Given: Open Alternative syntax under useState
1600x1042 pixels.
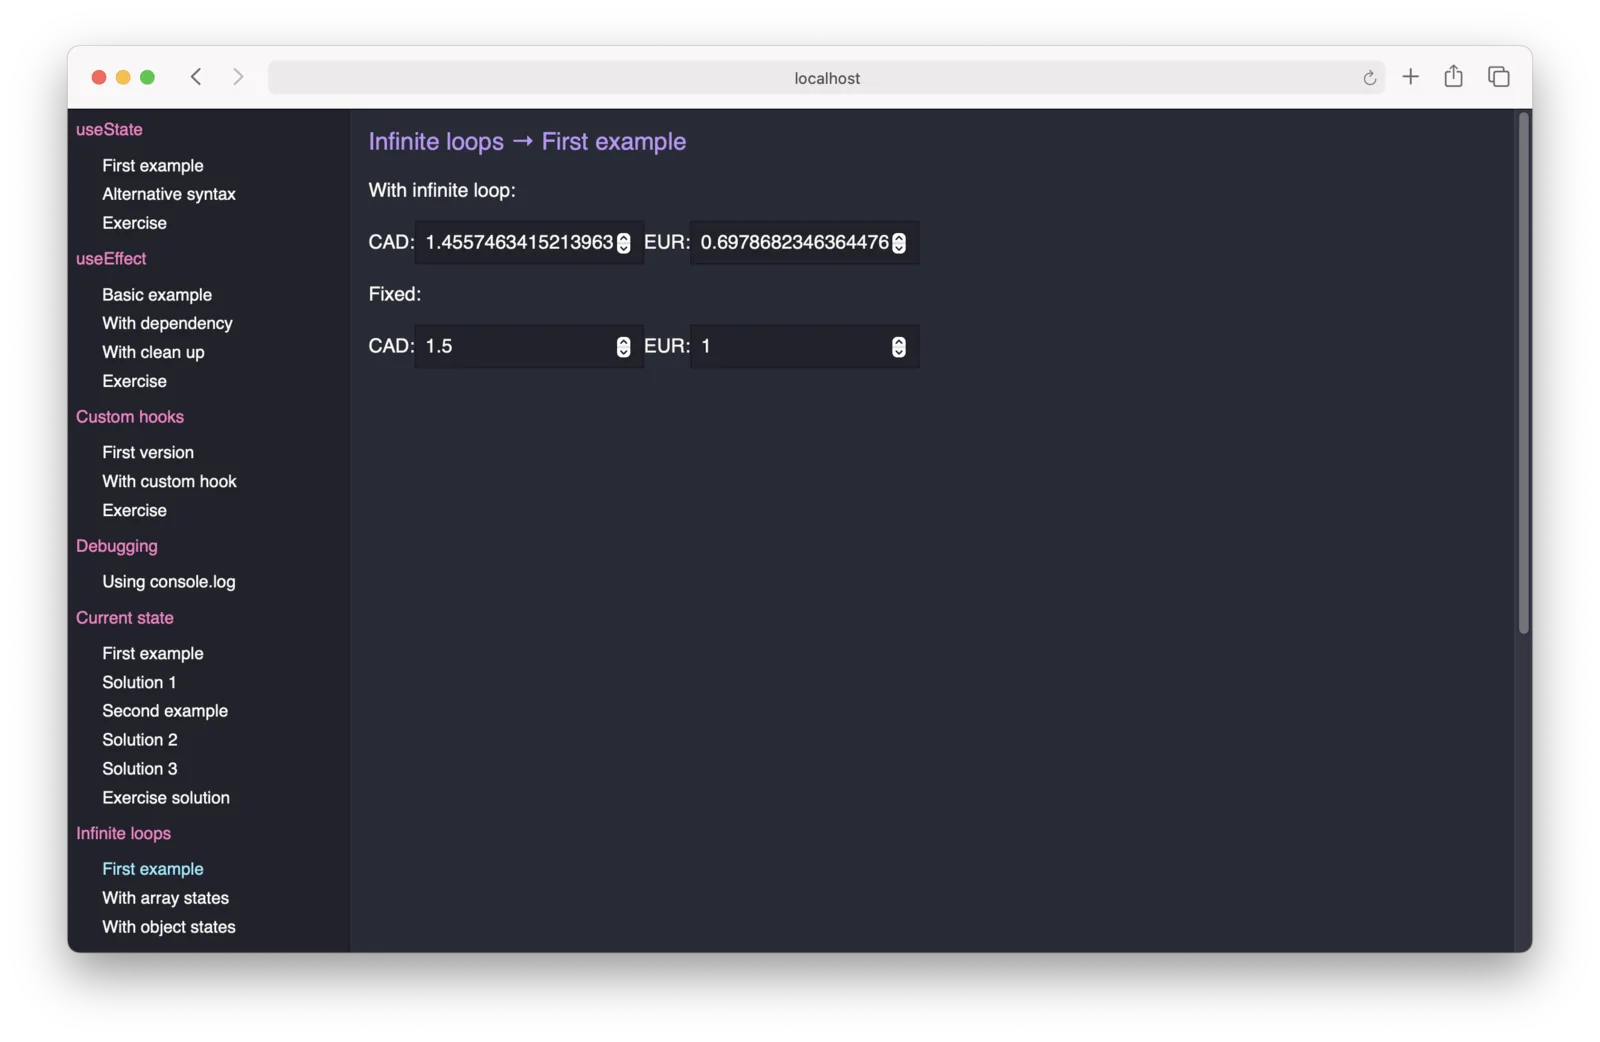Looking at the screenshot, I should coord(168,194).
